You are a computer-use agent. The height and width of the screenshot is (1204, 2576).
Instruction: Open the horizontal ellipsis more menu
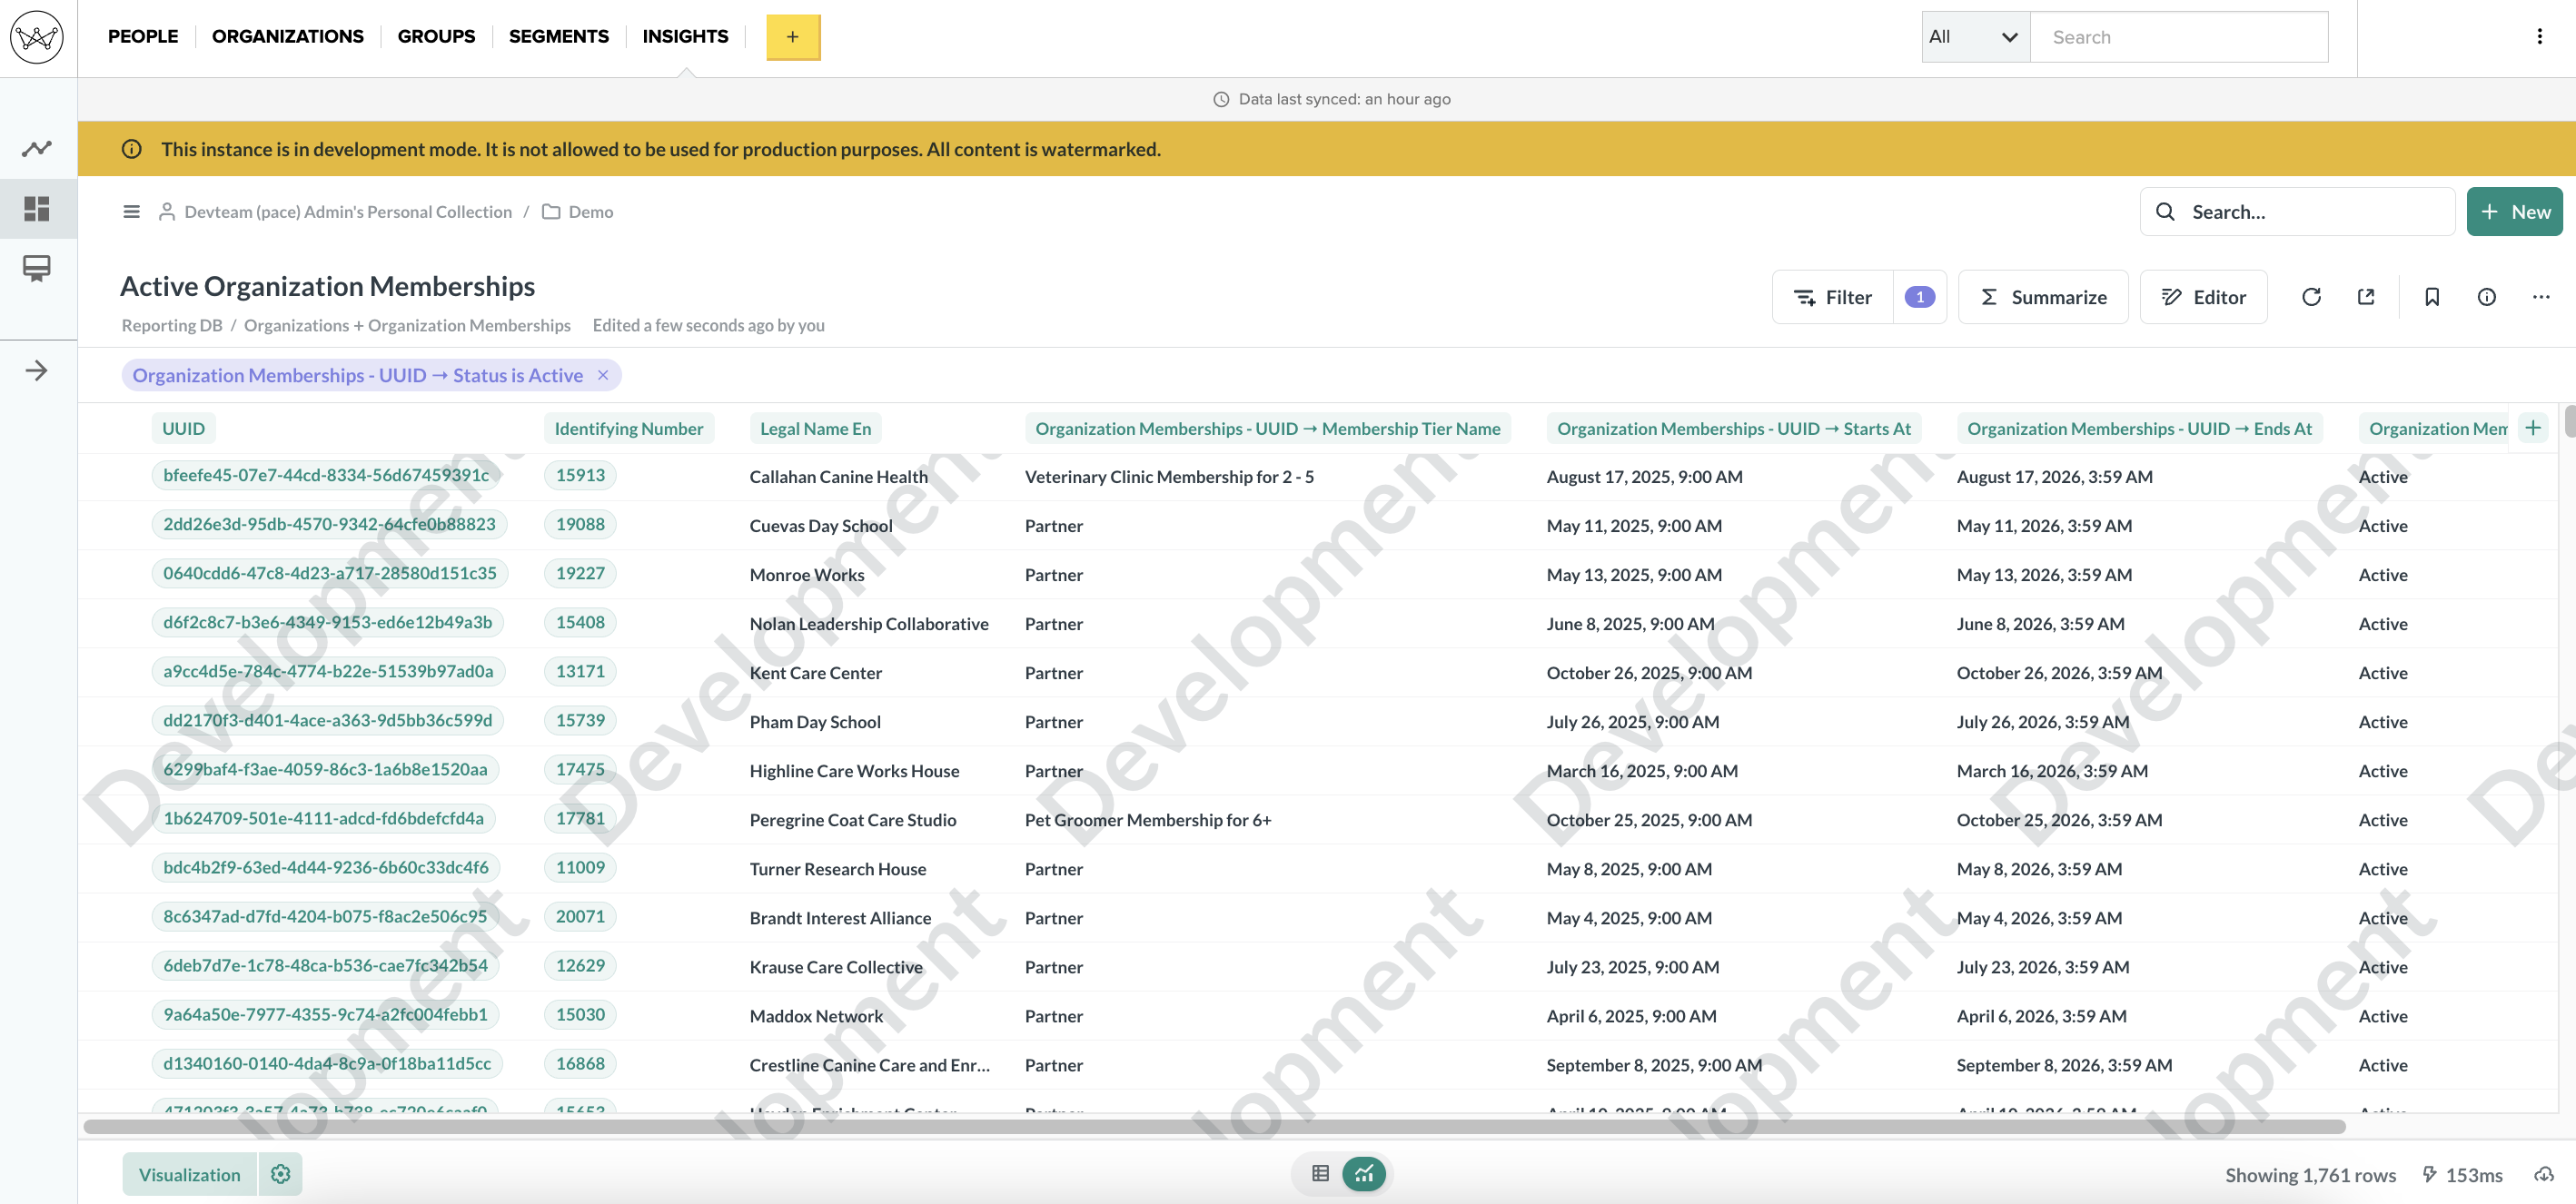click(x=2541, y=297)
